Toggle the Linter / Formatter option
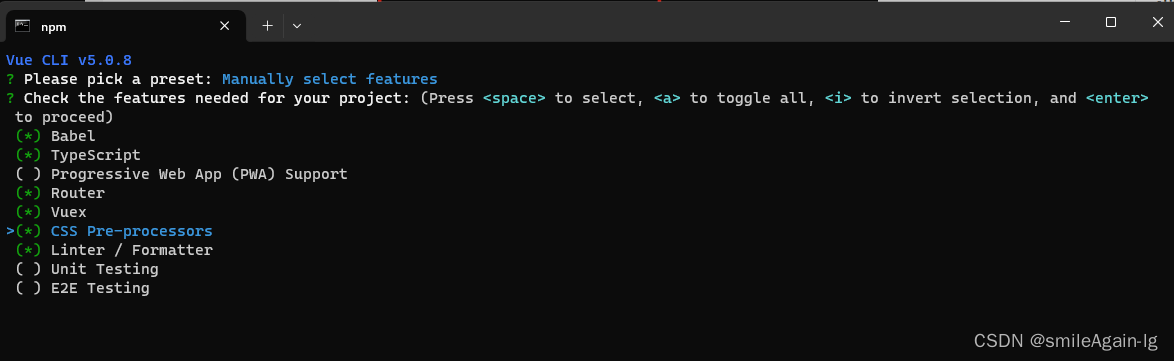The image size is (1174, 361). coord(114,249)
